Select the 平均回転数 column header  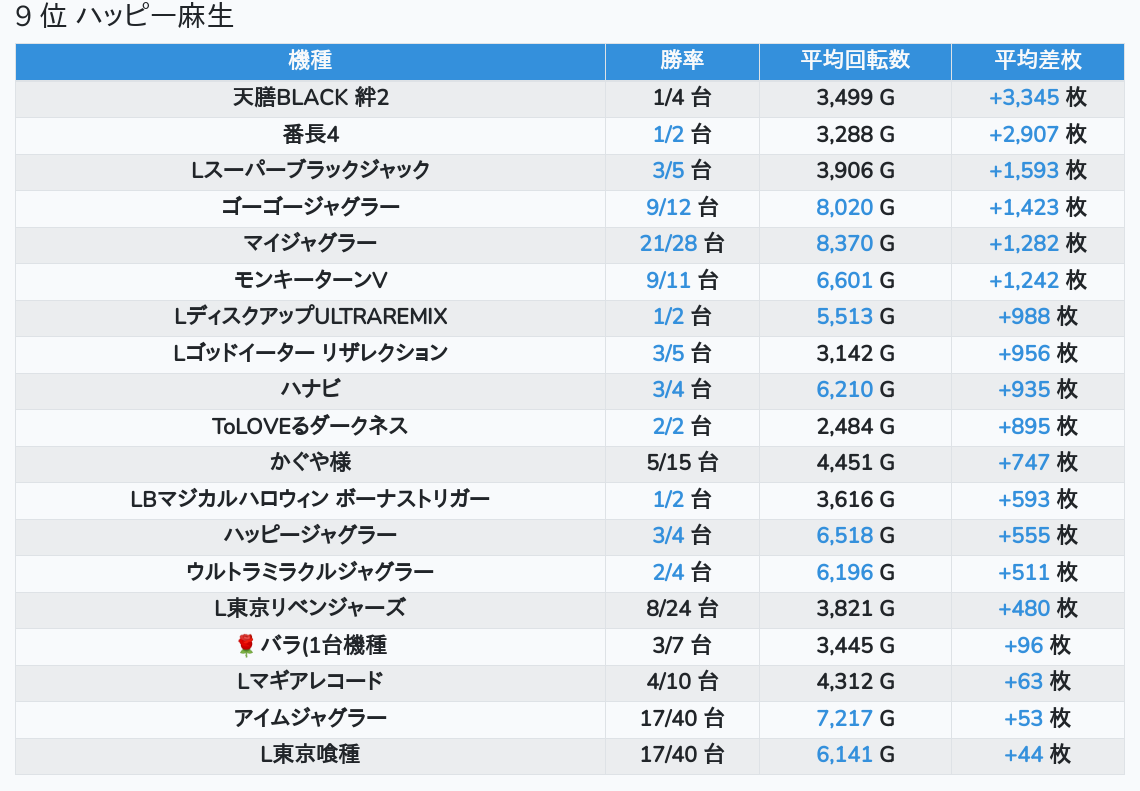point(855,61)
